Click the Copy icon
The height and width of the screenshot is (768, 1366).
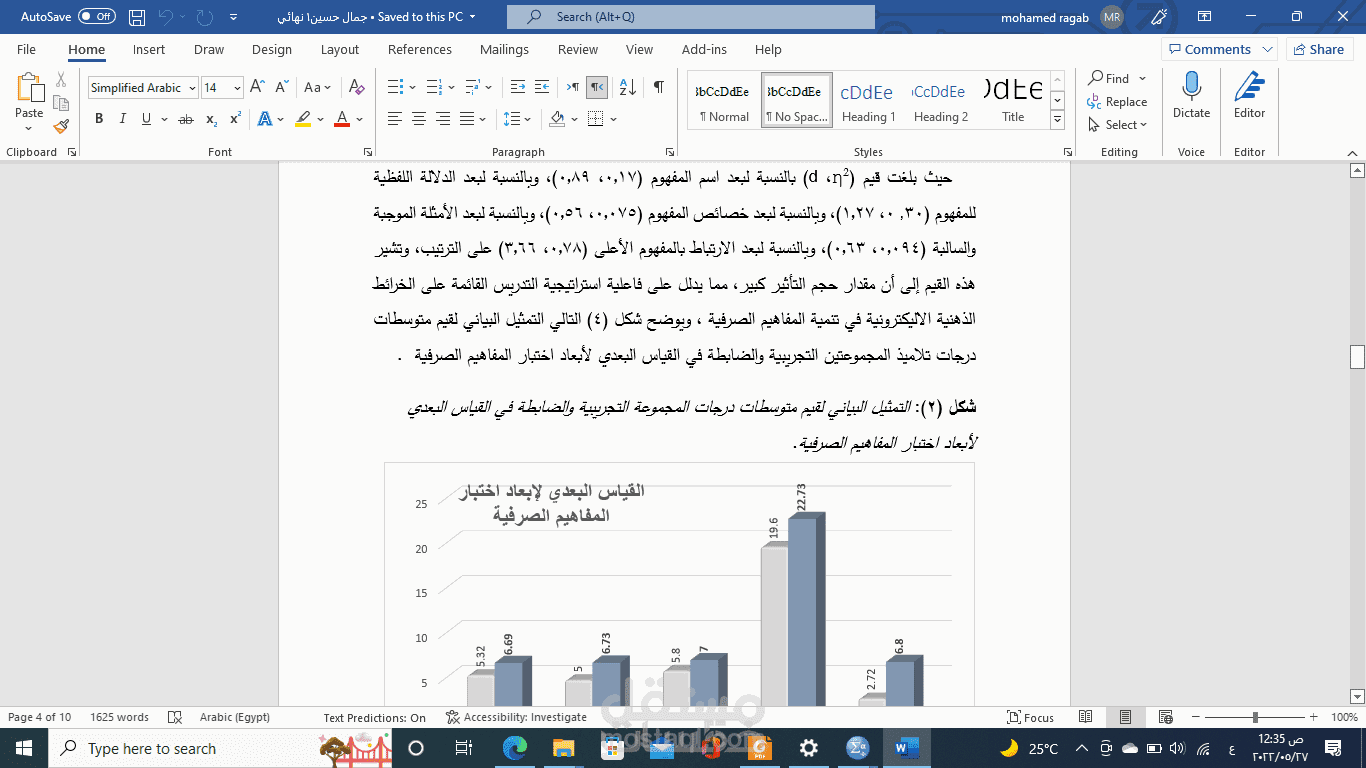point(61,103)
